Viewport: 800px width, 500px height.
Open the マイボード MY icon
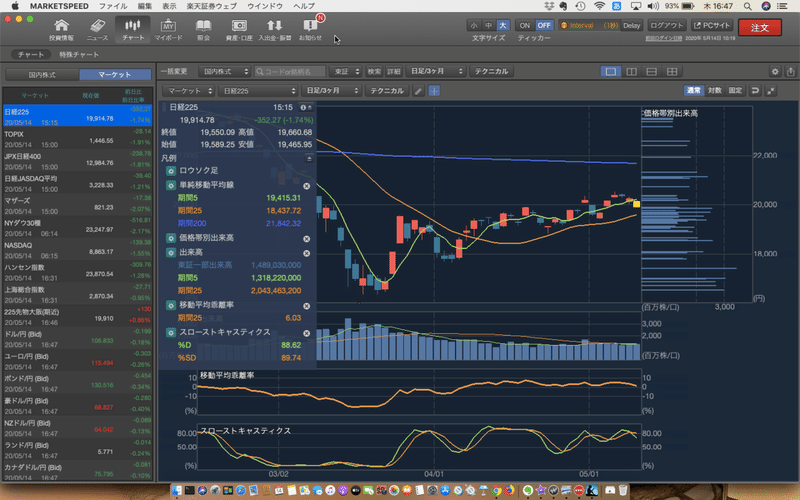(168, 30)
